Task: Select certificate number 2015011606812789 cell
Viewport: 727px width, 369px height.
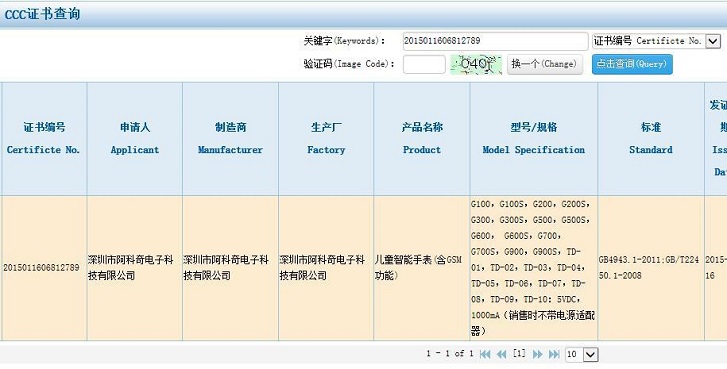Action: [41, 268]
